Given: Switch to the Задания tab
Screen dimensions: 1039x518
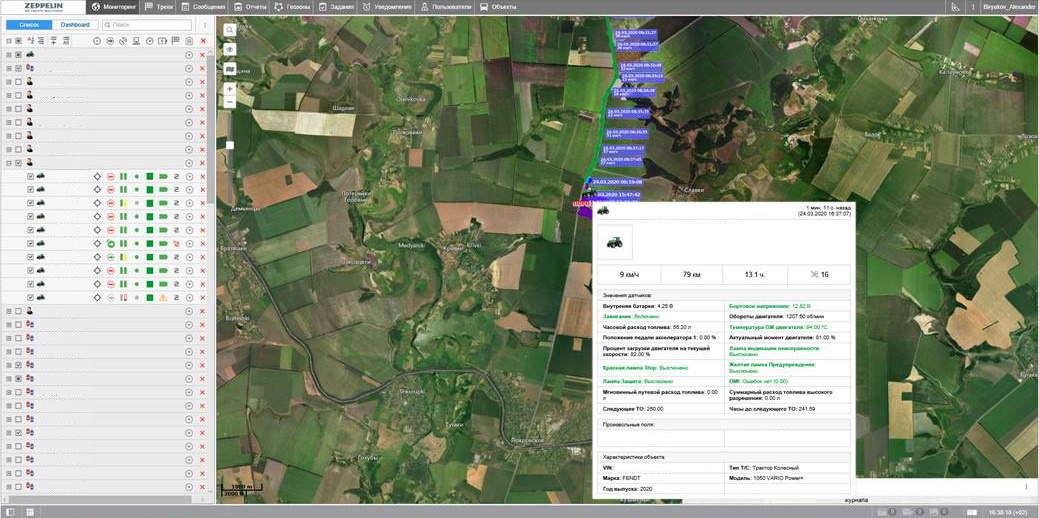Looking at the screenshot, I should [x=337, y=7].
